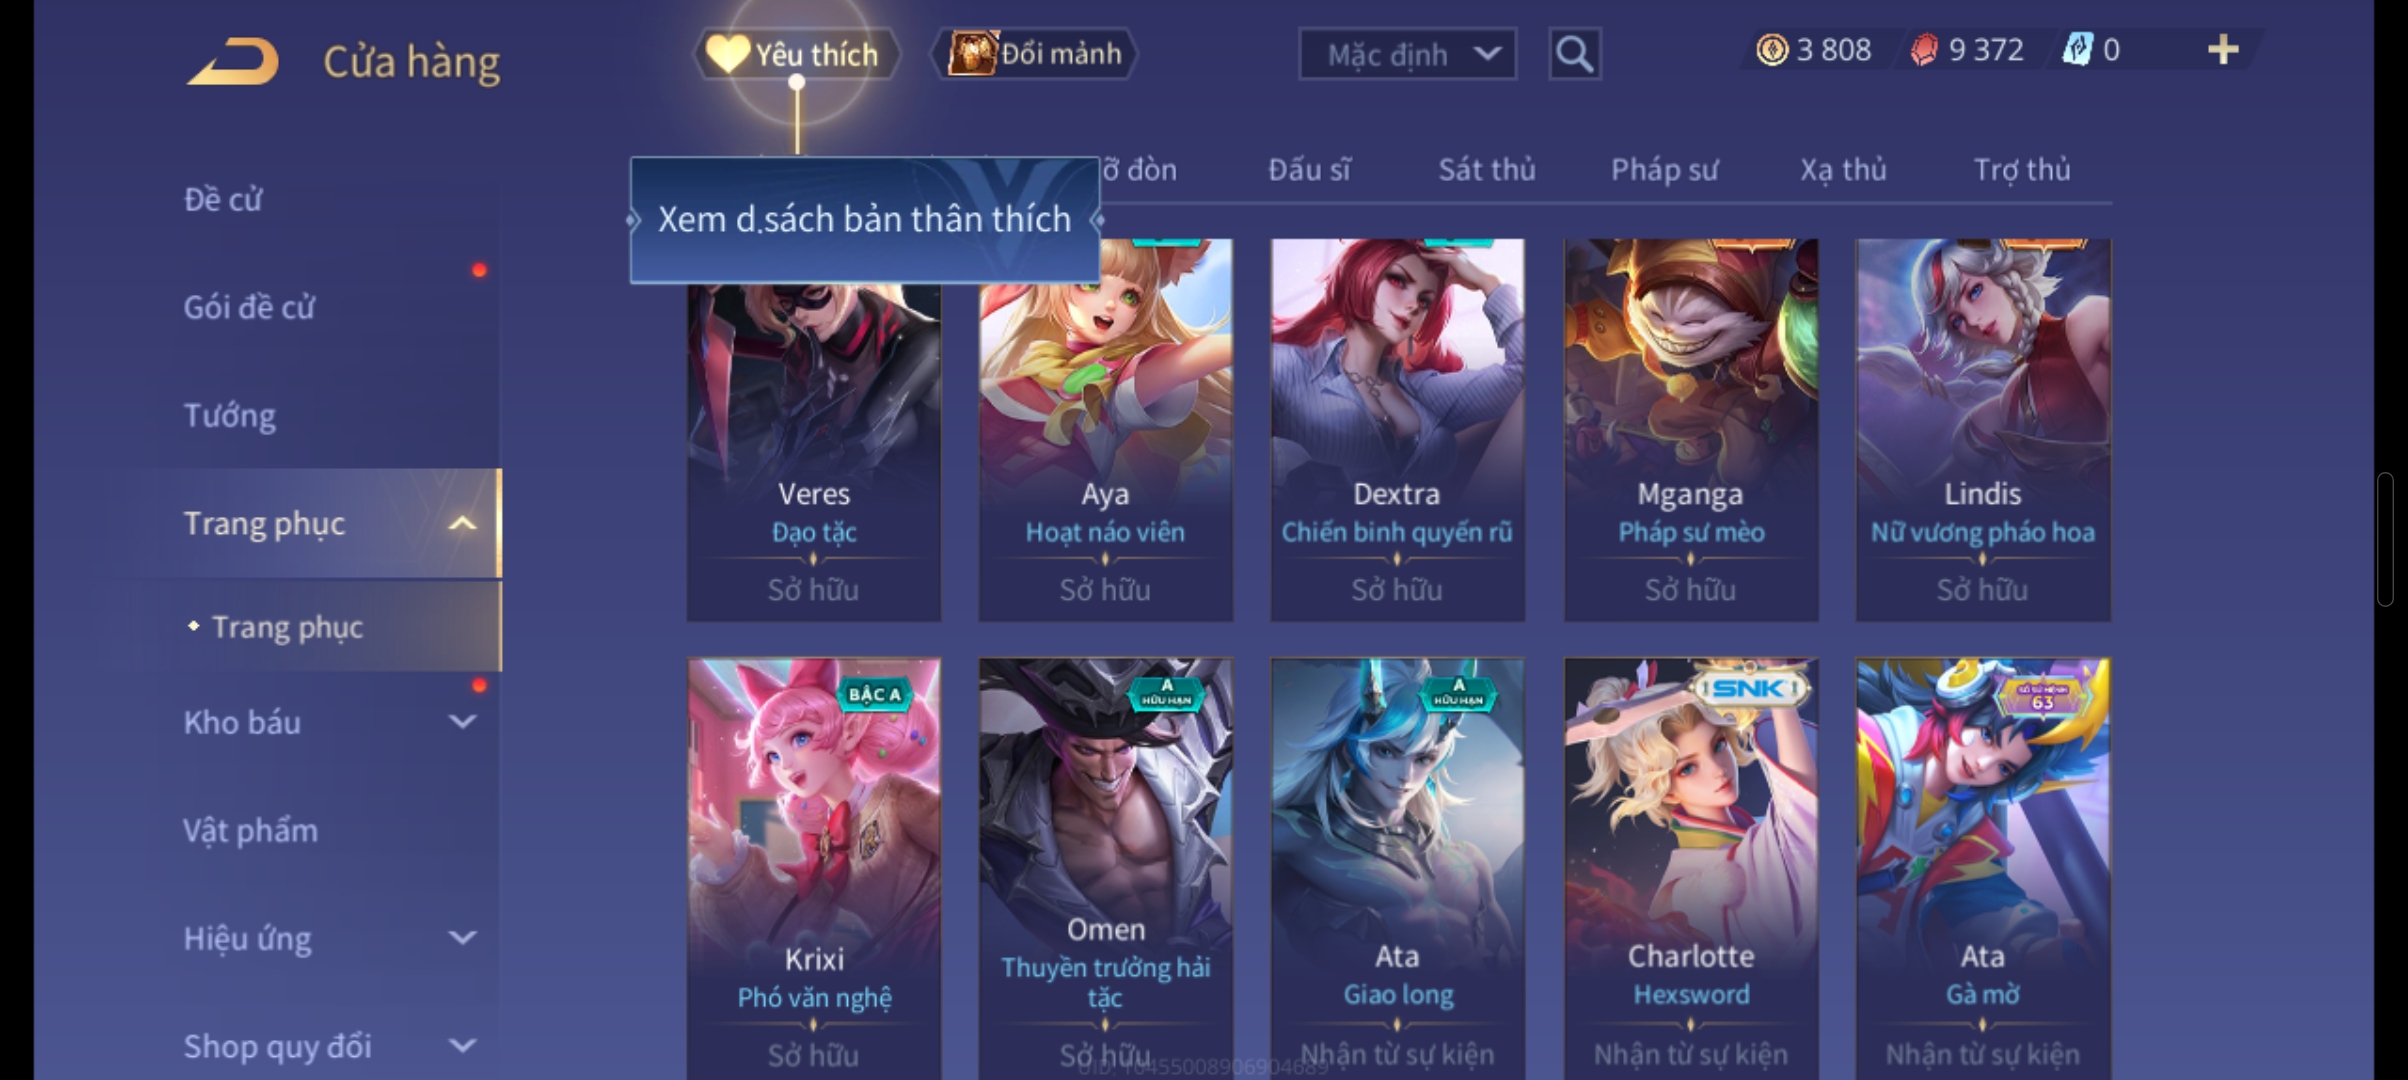Open the Mặc định sort dropdown
Image resolution: width=2408 pixels, height=1080 pixels.
click(x=1407, y=54)
